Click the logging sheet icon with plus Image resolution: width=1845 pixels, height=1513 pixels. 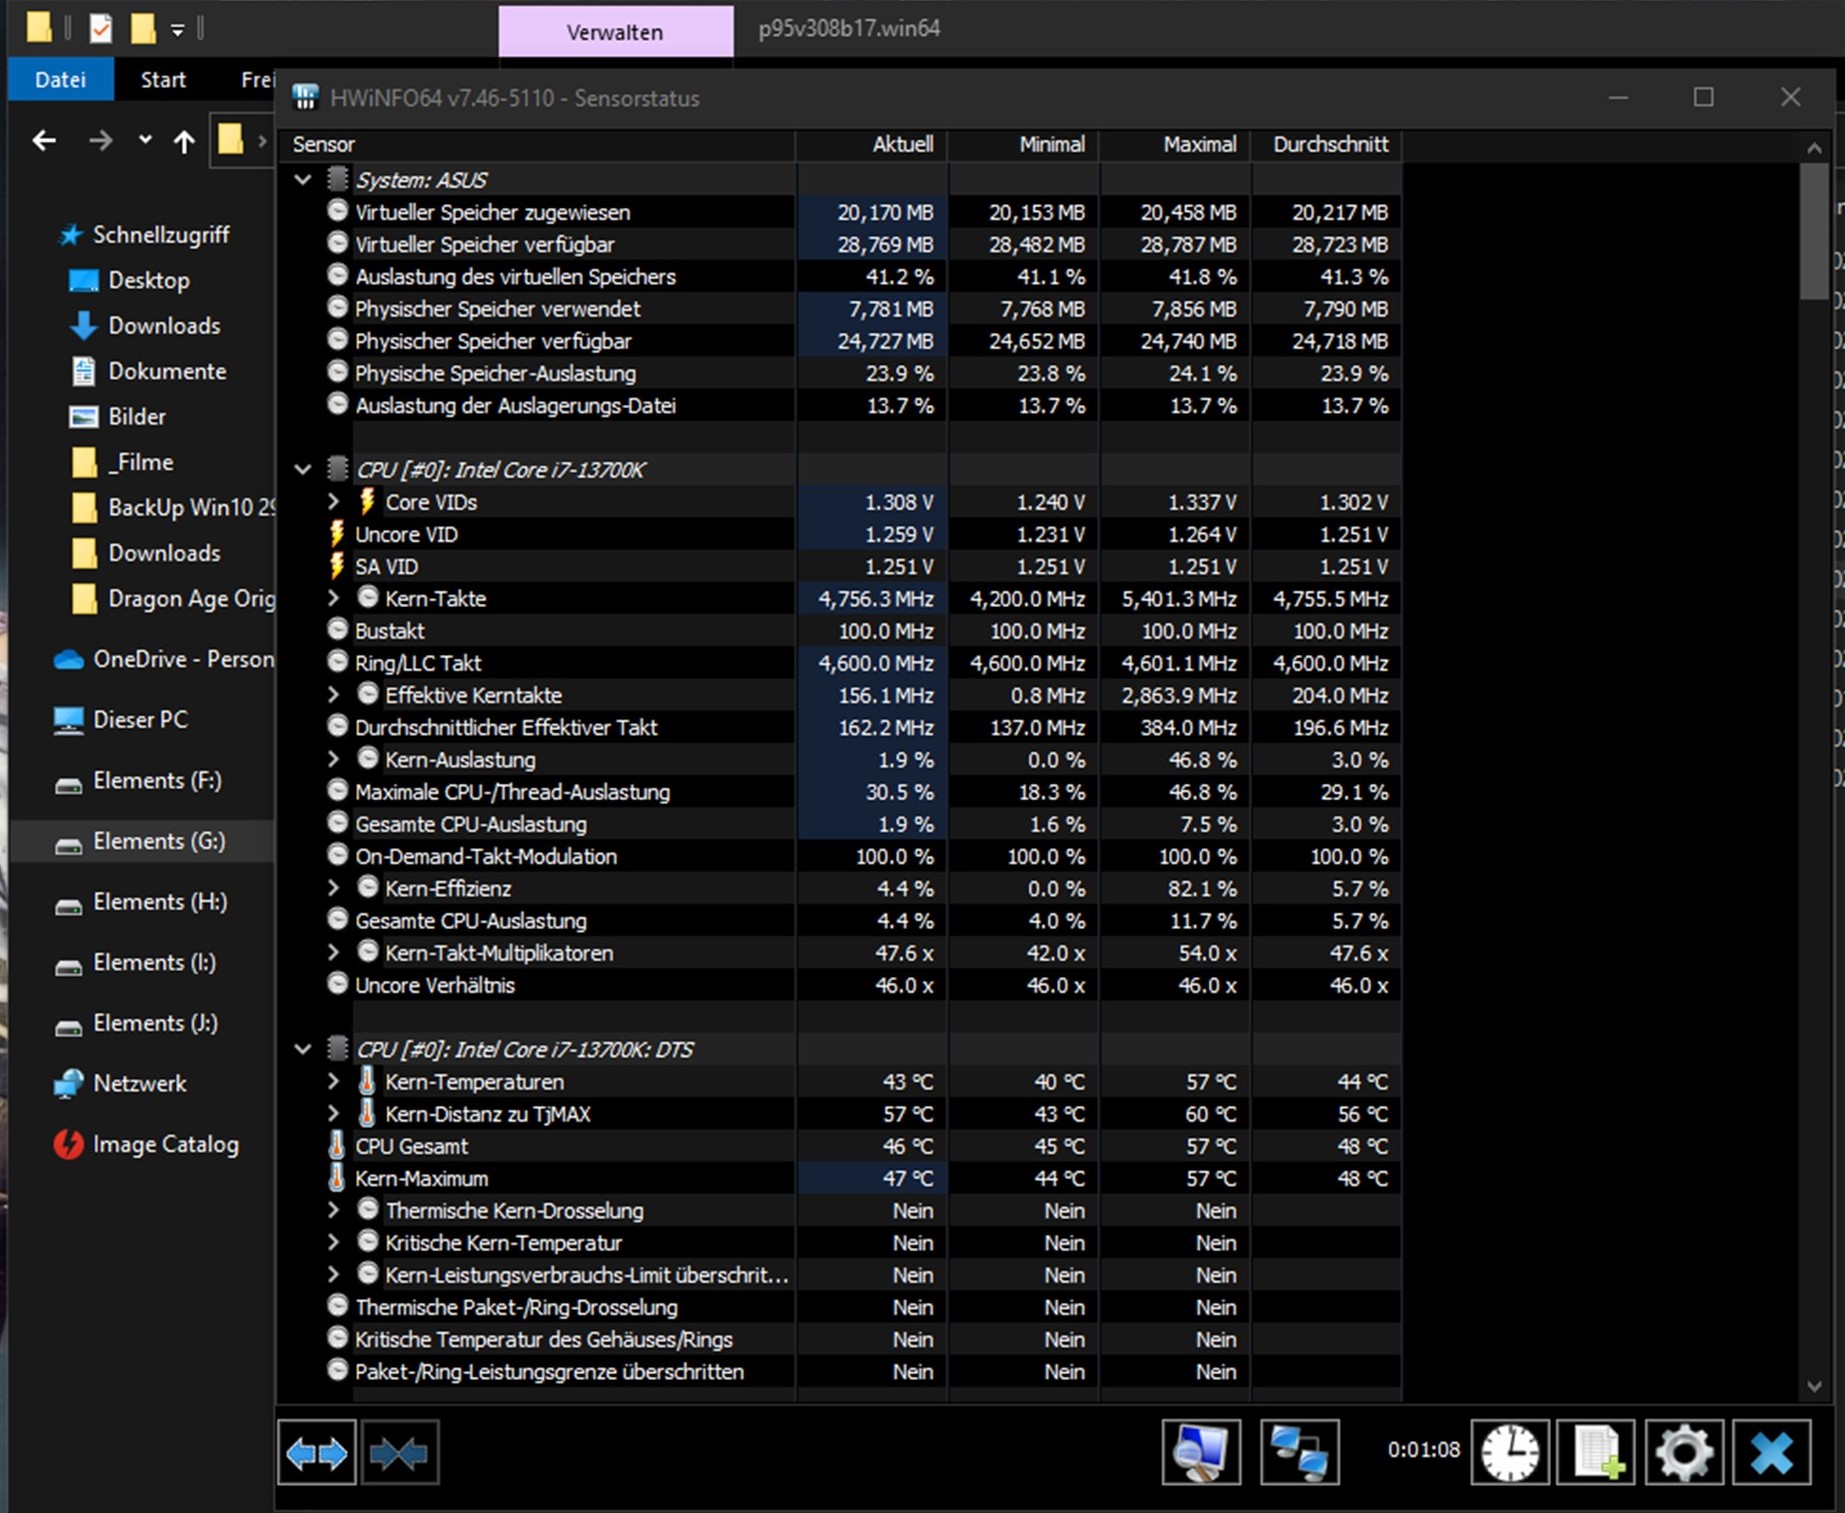coord(1597,1452)
